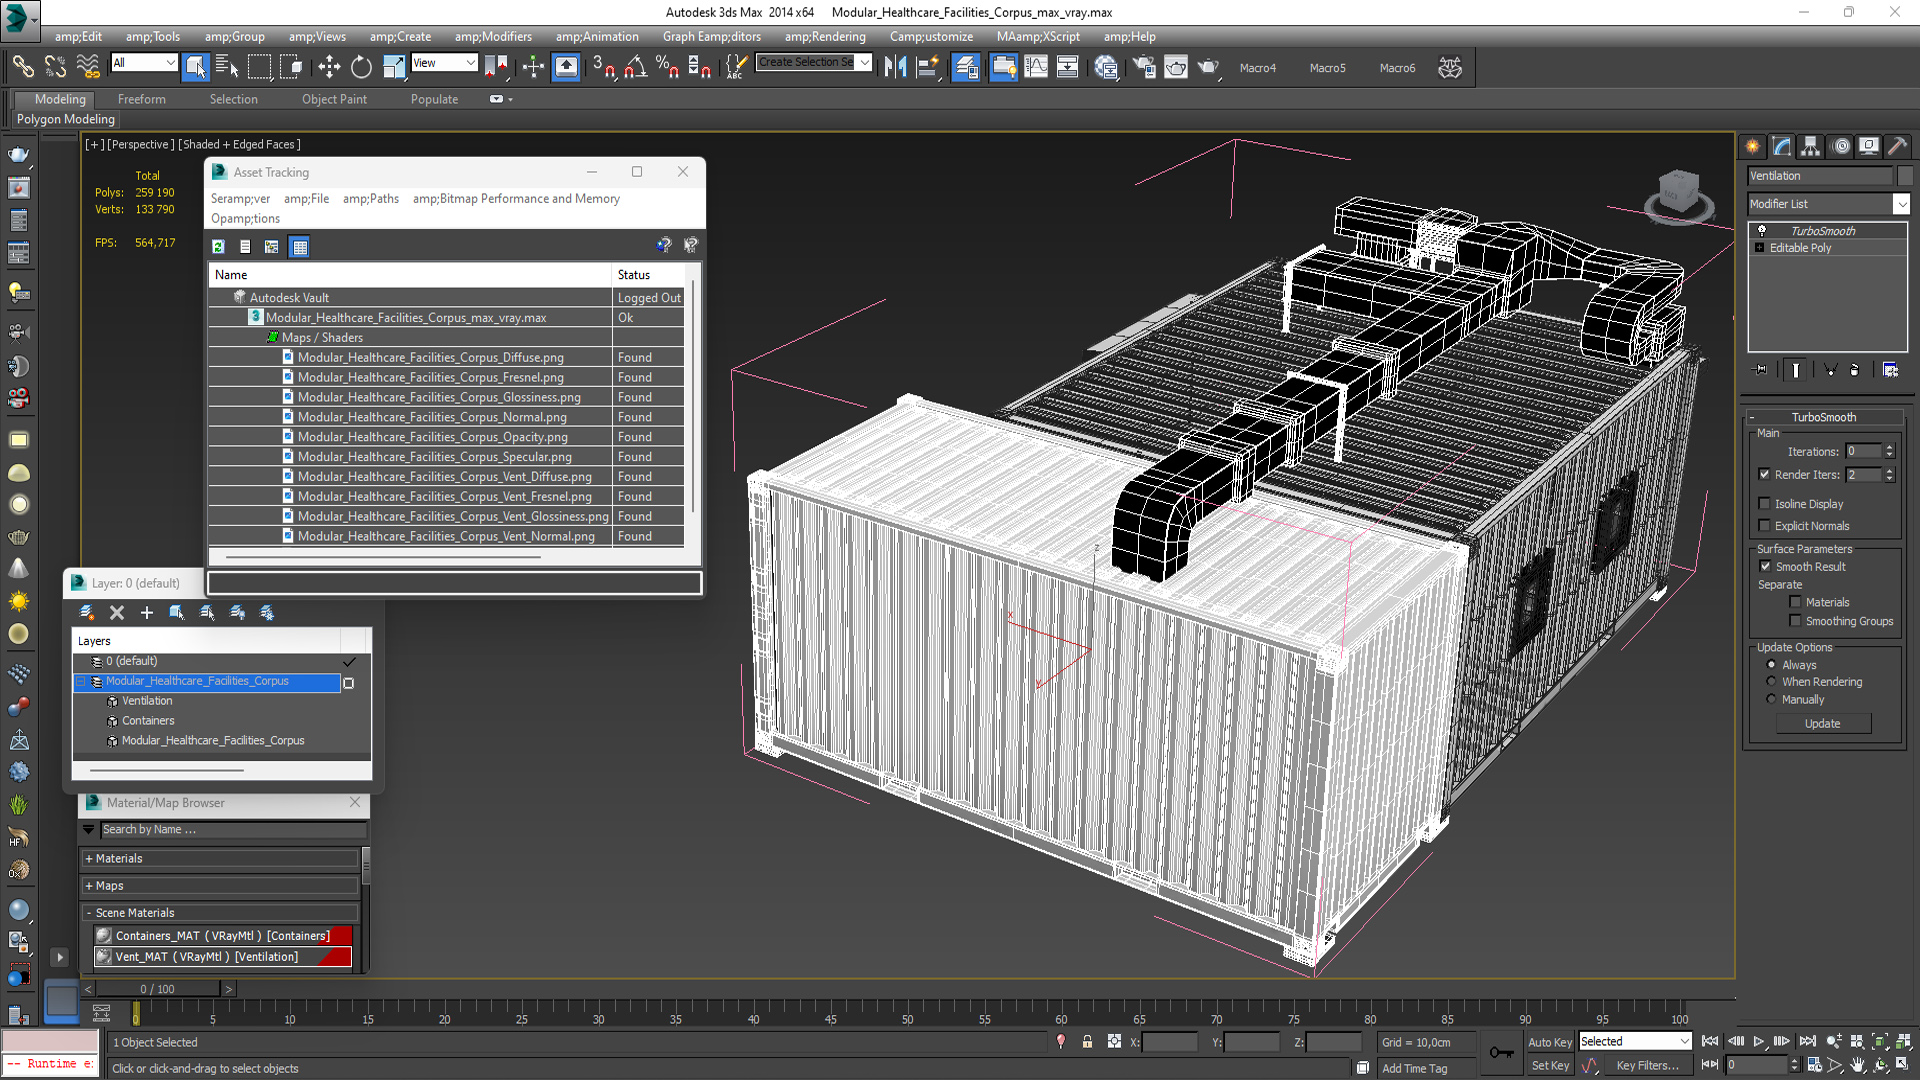Enable Separate by Smoothing Groups checkbox
This screenshot has width=1920, height=1080.
[1795, 621]
